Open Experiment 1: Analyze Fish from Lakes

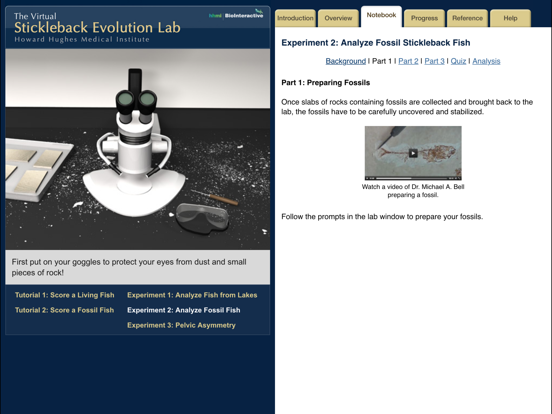point(192,295)
